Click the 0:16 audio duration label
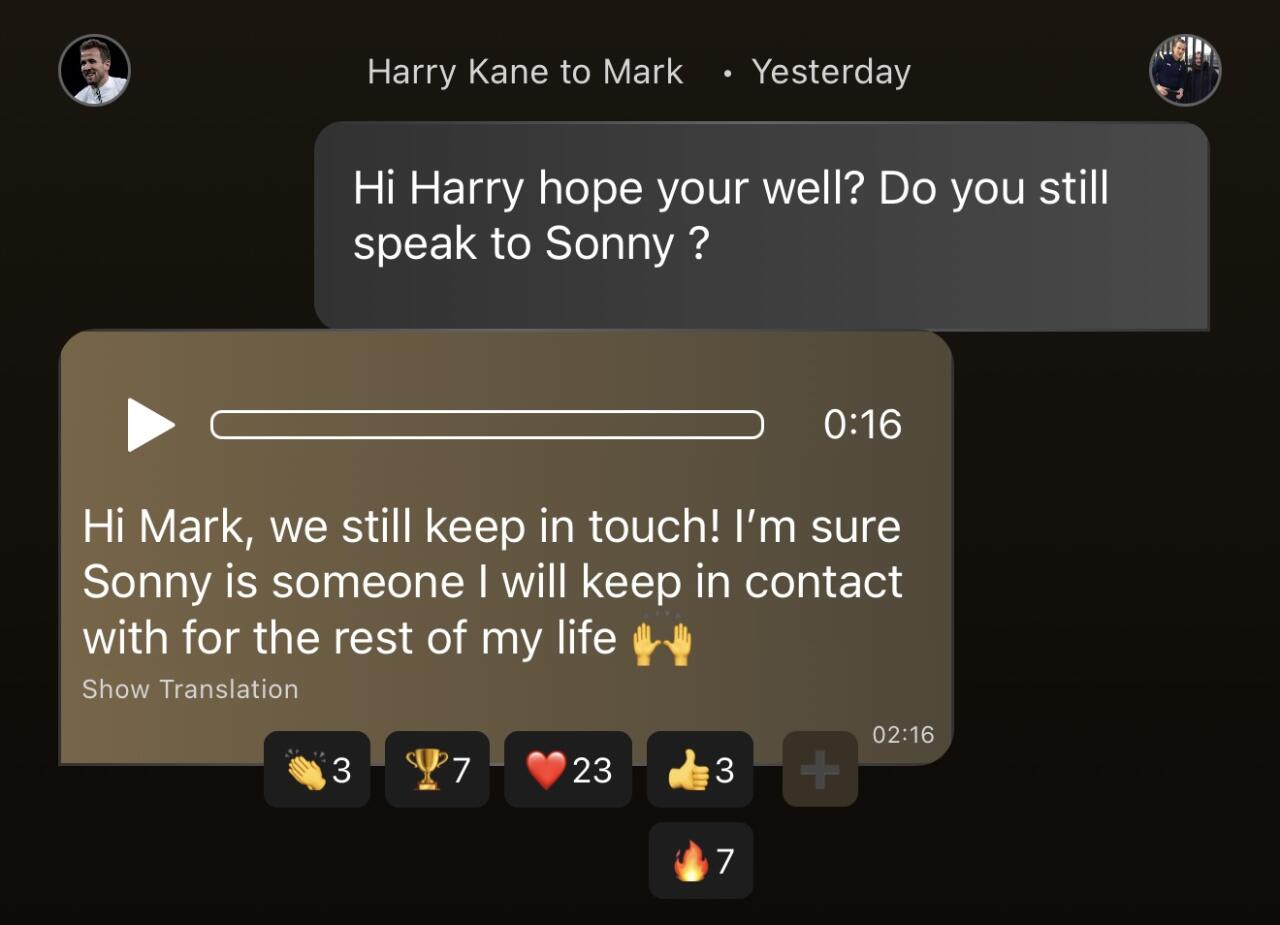Image resolution: width=1280 pixels, height=925 pixels. pos(863,425)
